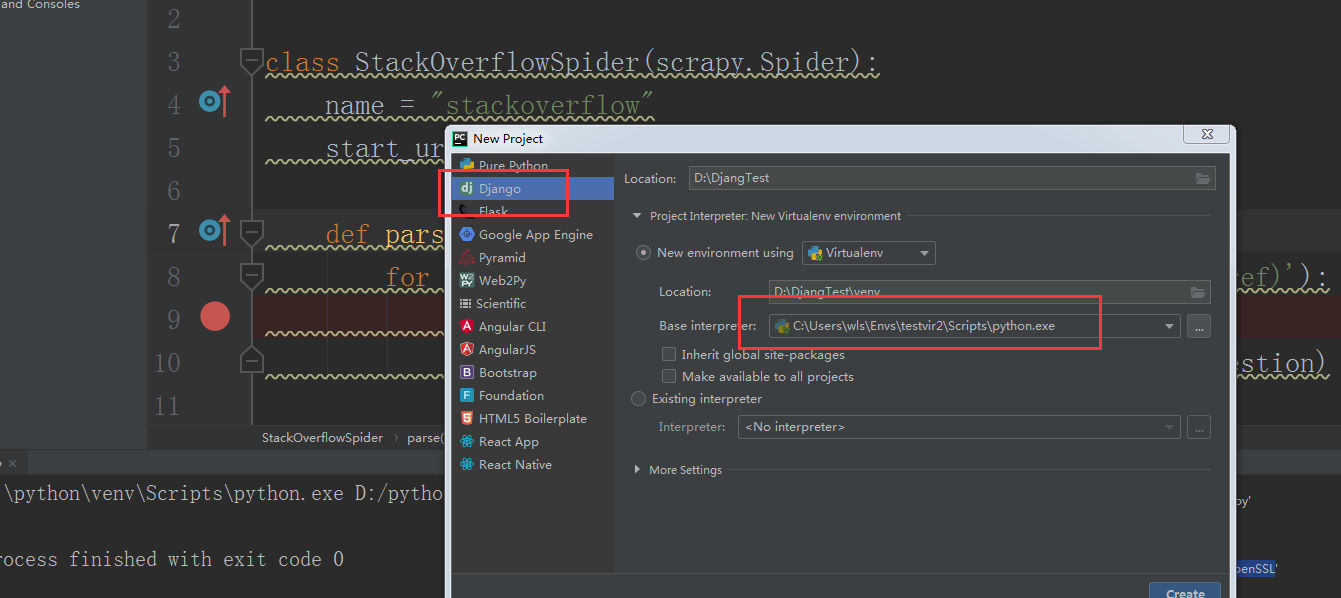Click the PyCharm icon in New Project title
Screen dimensions: 1341x598
point(460,138)
